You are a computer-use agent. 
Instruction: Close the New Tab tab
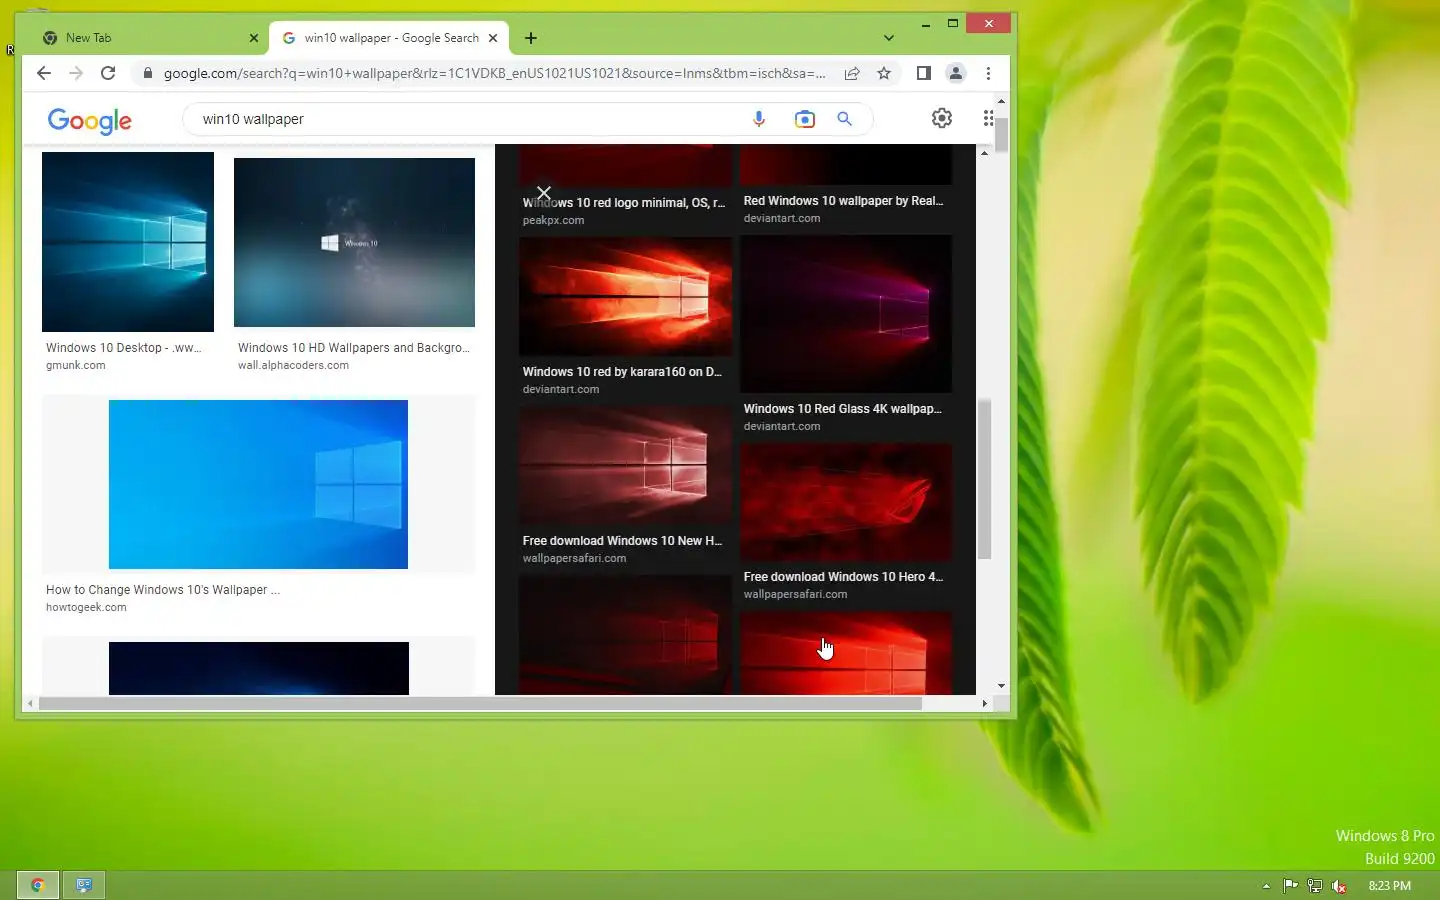point(253,38)
